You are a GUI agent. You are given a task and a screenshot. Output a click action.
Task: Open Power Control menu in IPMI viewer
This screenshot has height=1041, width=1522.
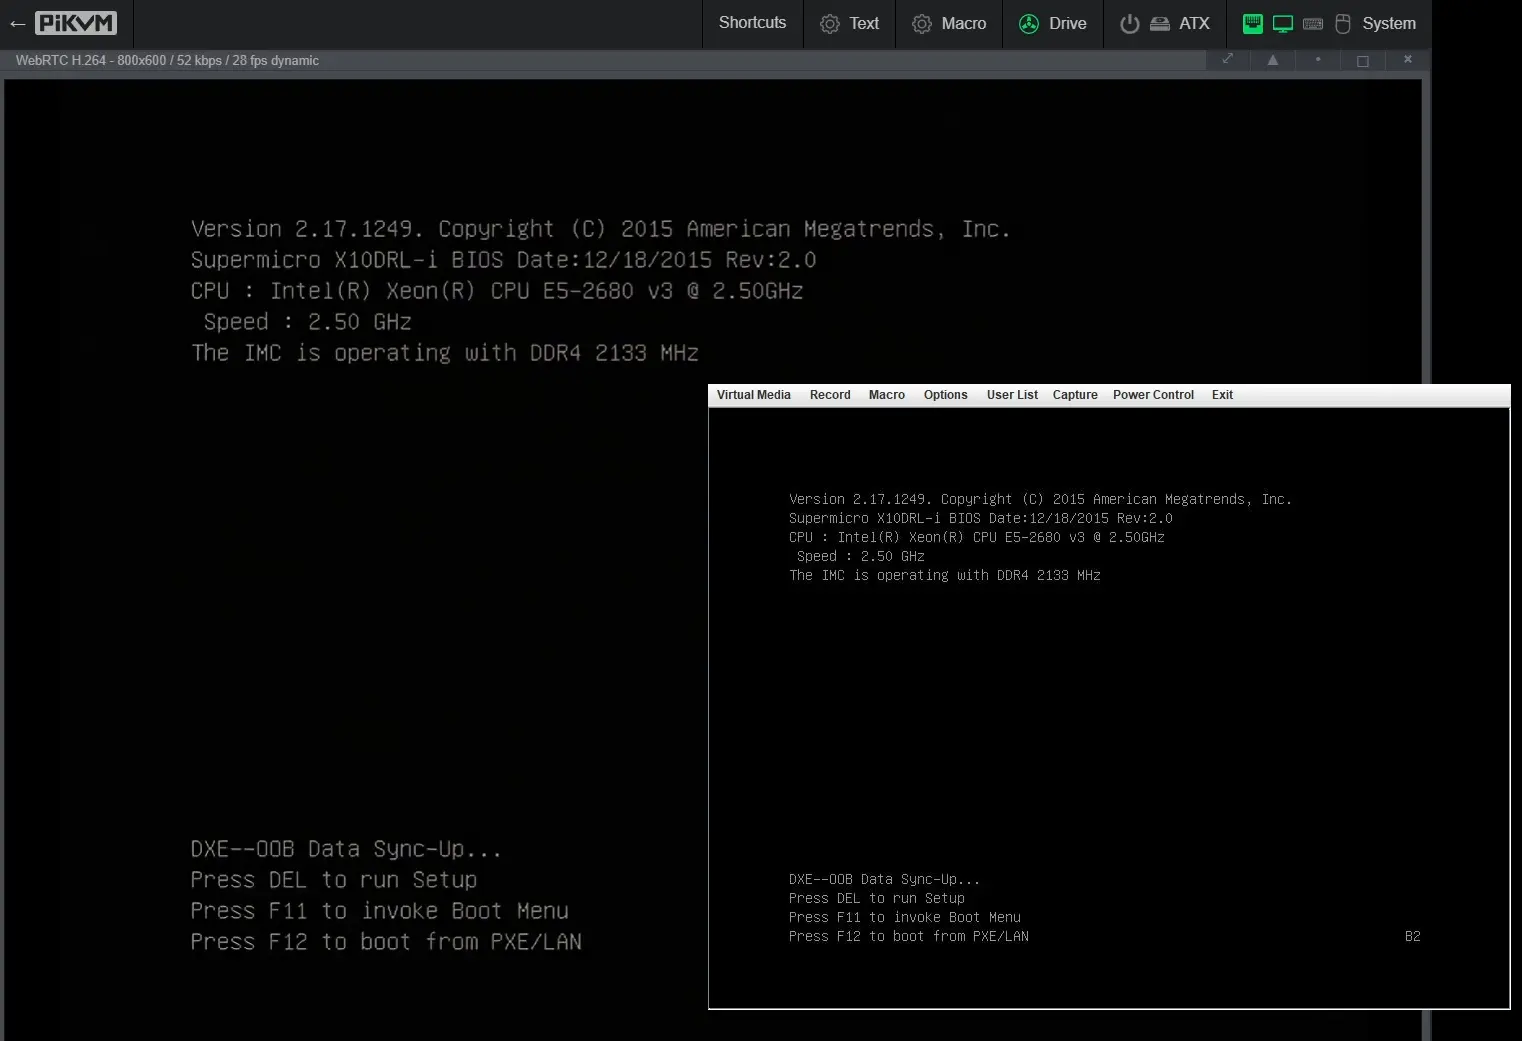pos(1153,395)
